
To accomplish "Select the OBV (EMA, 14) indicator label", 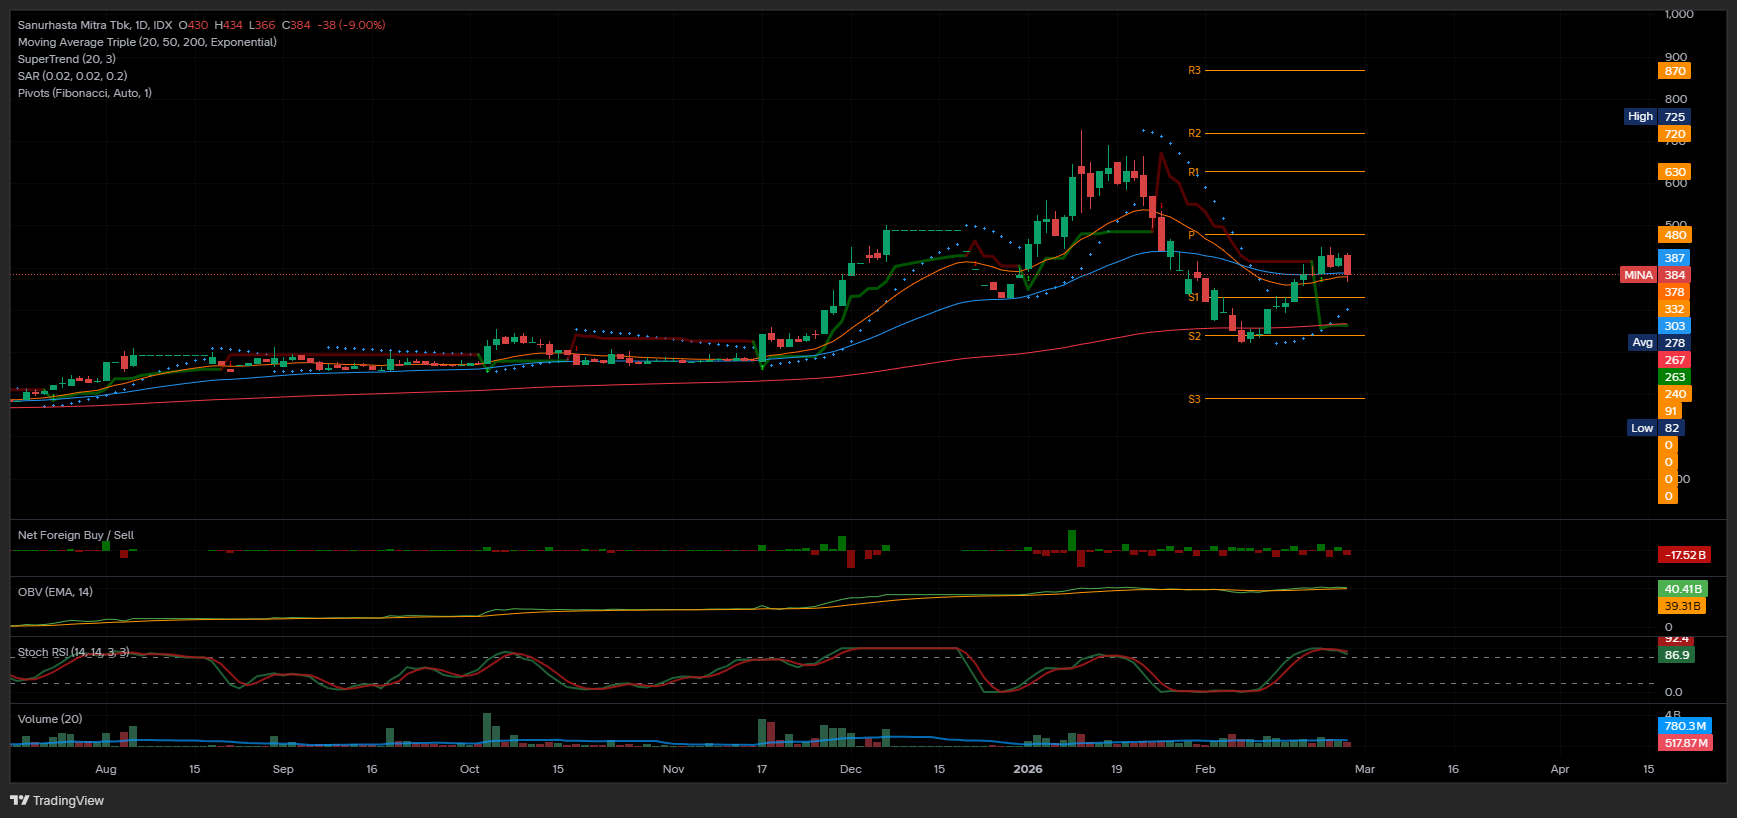I will 55,592.
